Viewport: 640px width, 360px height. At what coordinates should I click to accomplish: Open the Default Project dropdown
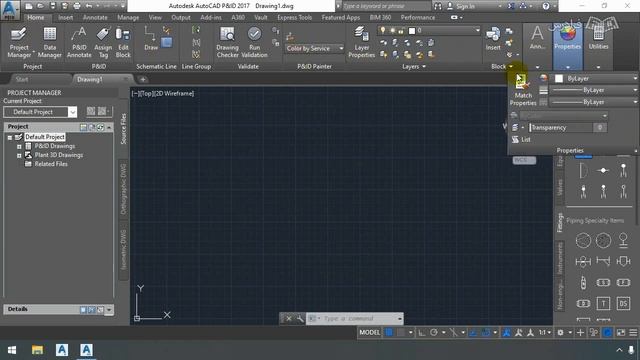40,112
